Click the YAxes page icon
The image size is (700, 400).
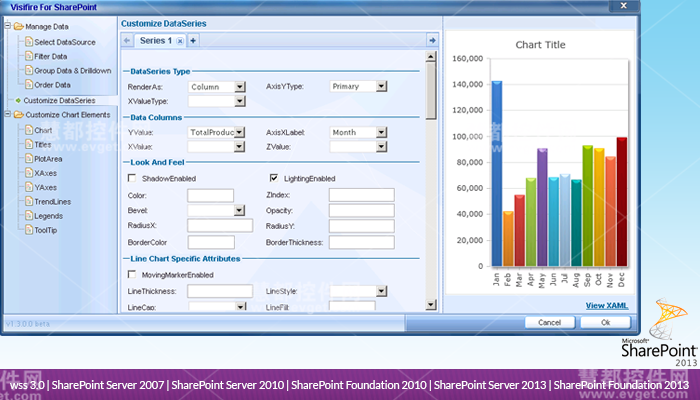[29, 187]
